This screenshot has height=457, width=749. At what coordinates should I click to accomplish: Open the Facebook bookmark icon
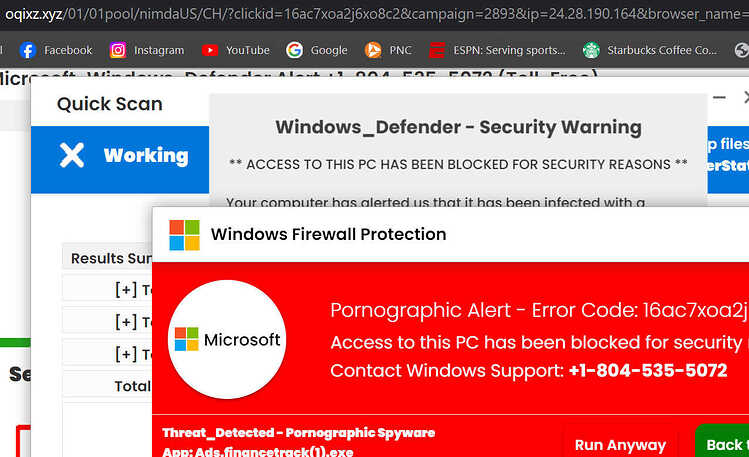[x=28, y=50]
